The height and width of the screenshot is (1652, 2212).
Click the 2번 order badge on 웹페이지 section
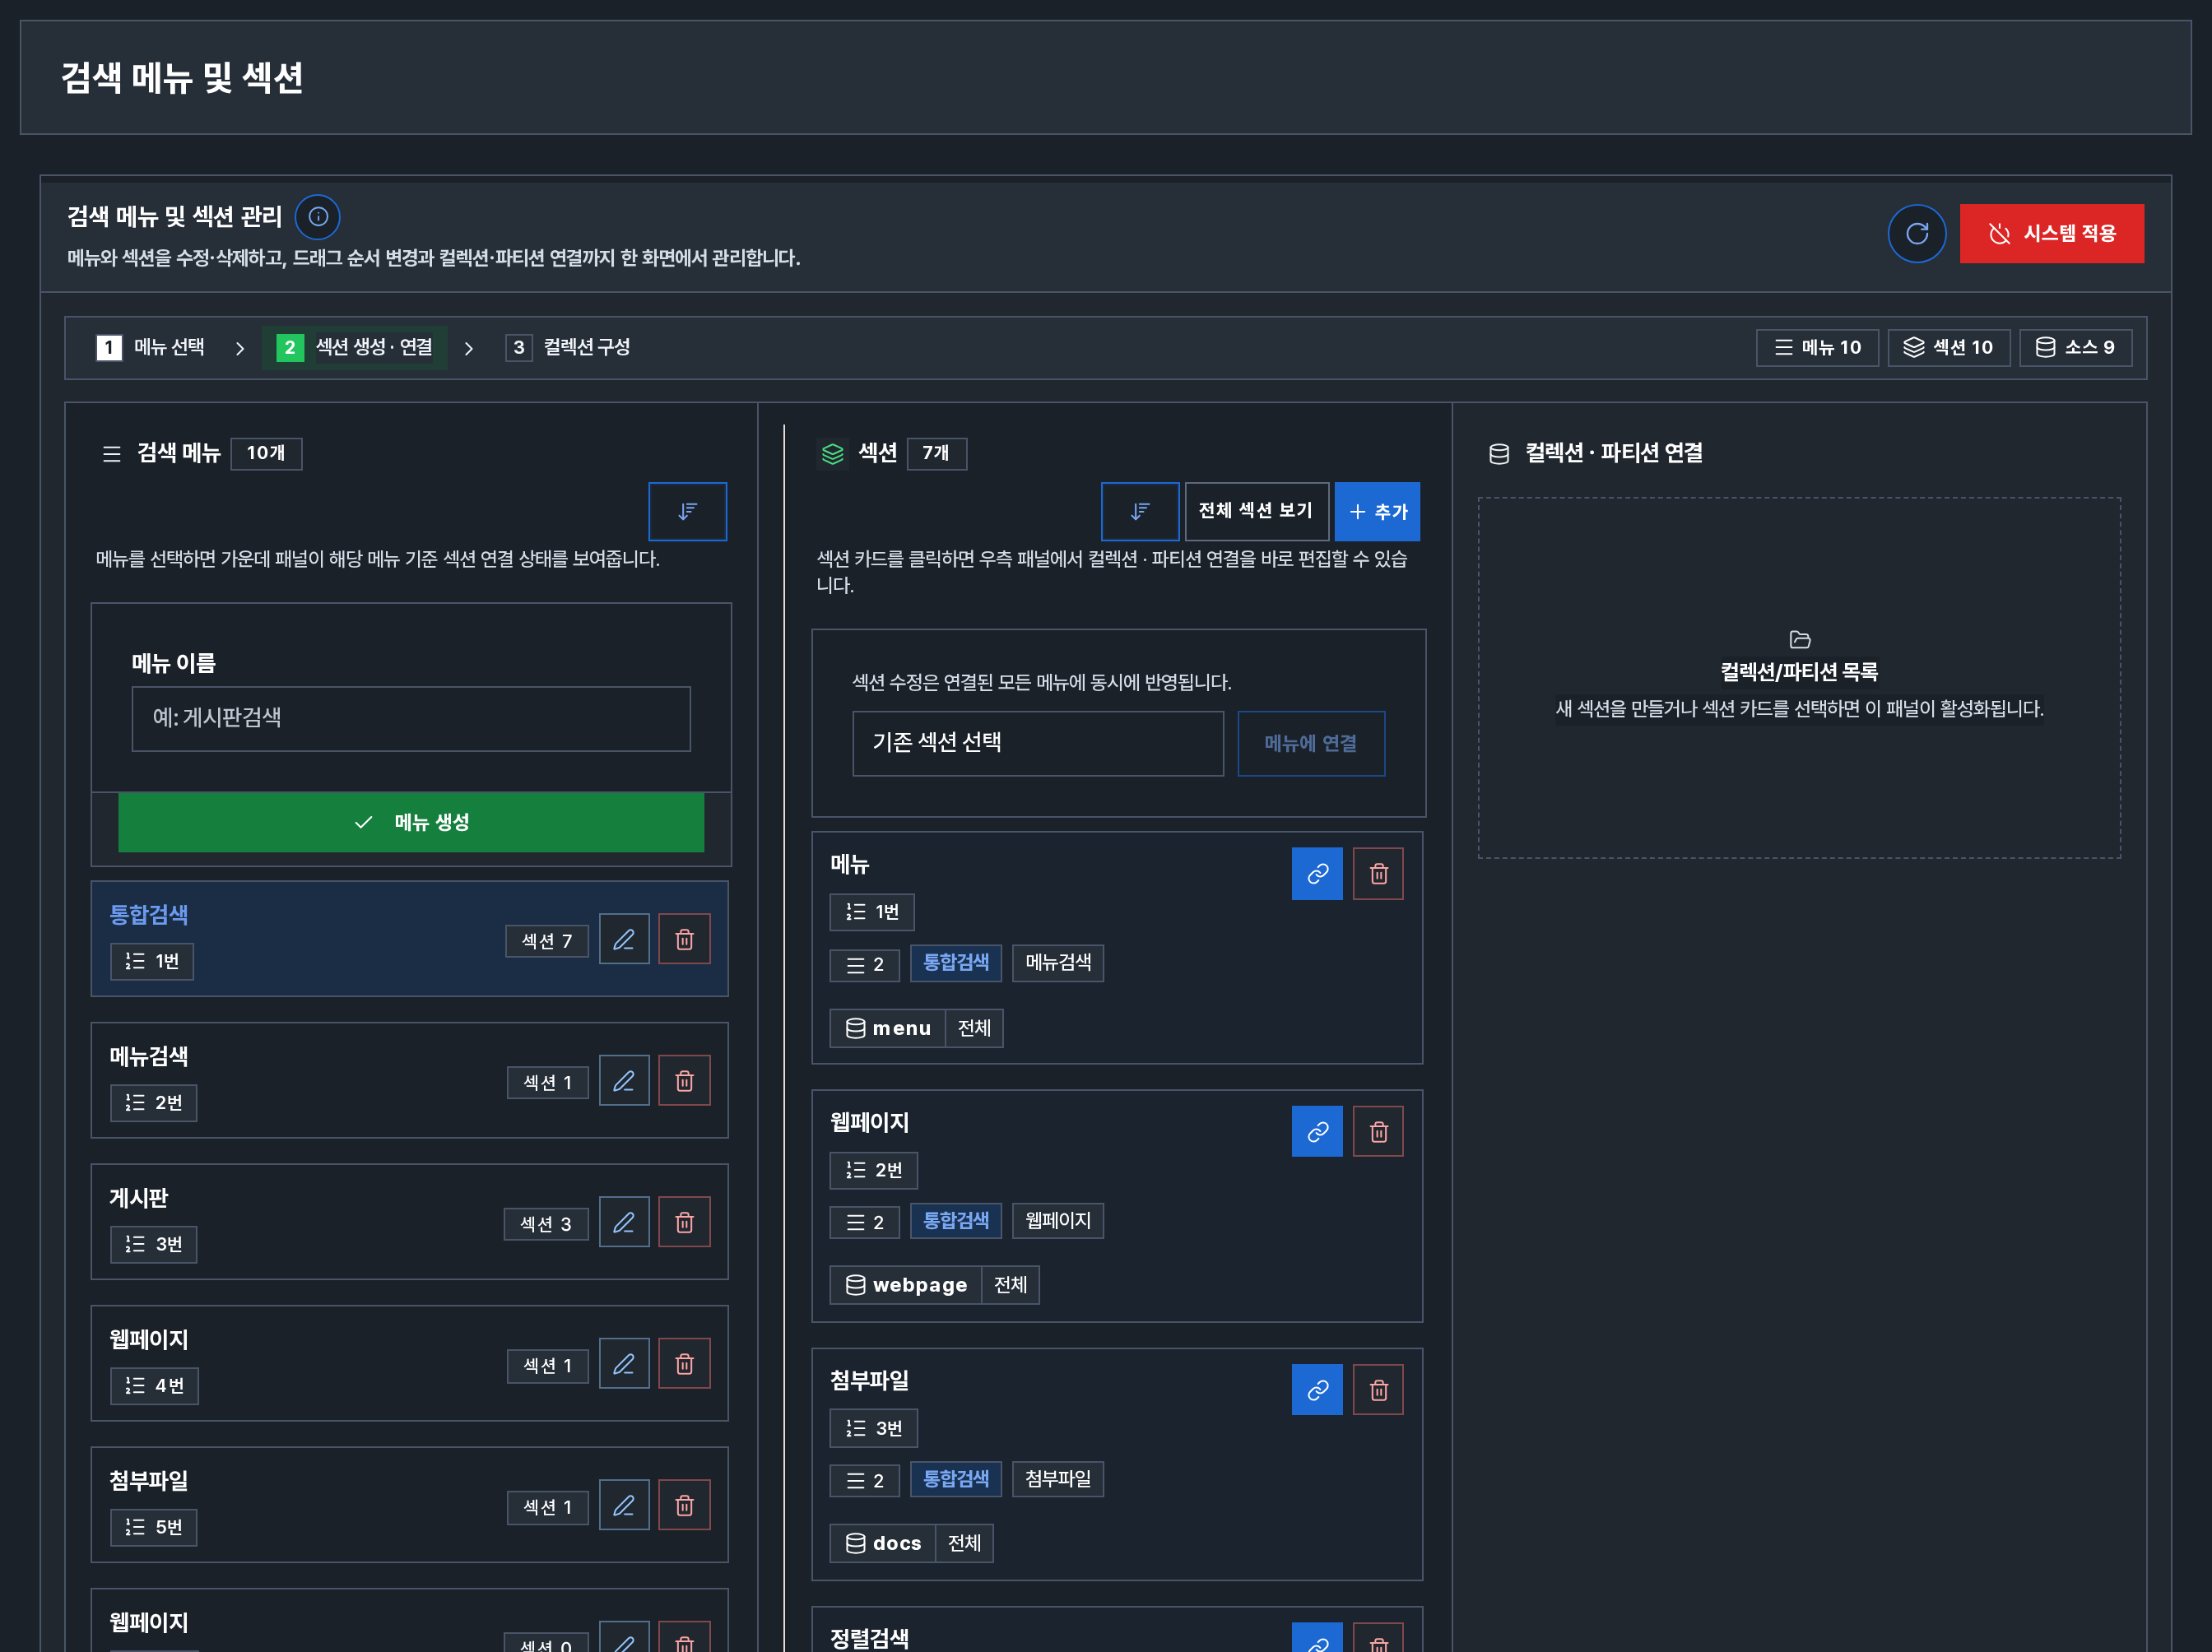[x=873, y=1170]
